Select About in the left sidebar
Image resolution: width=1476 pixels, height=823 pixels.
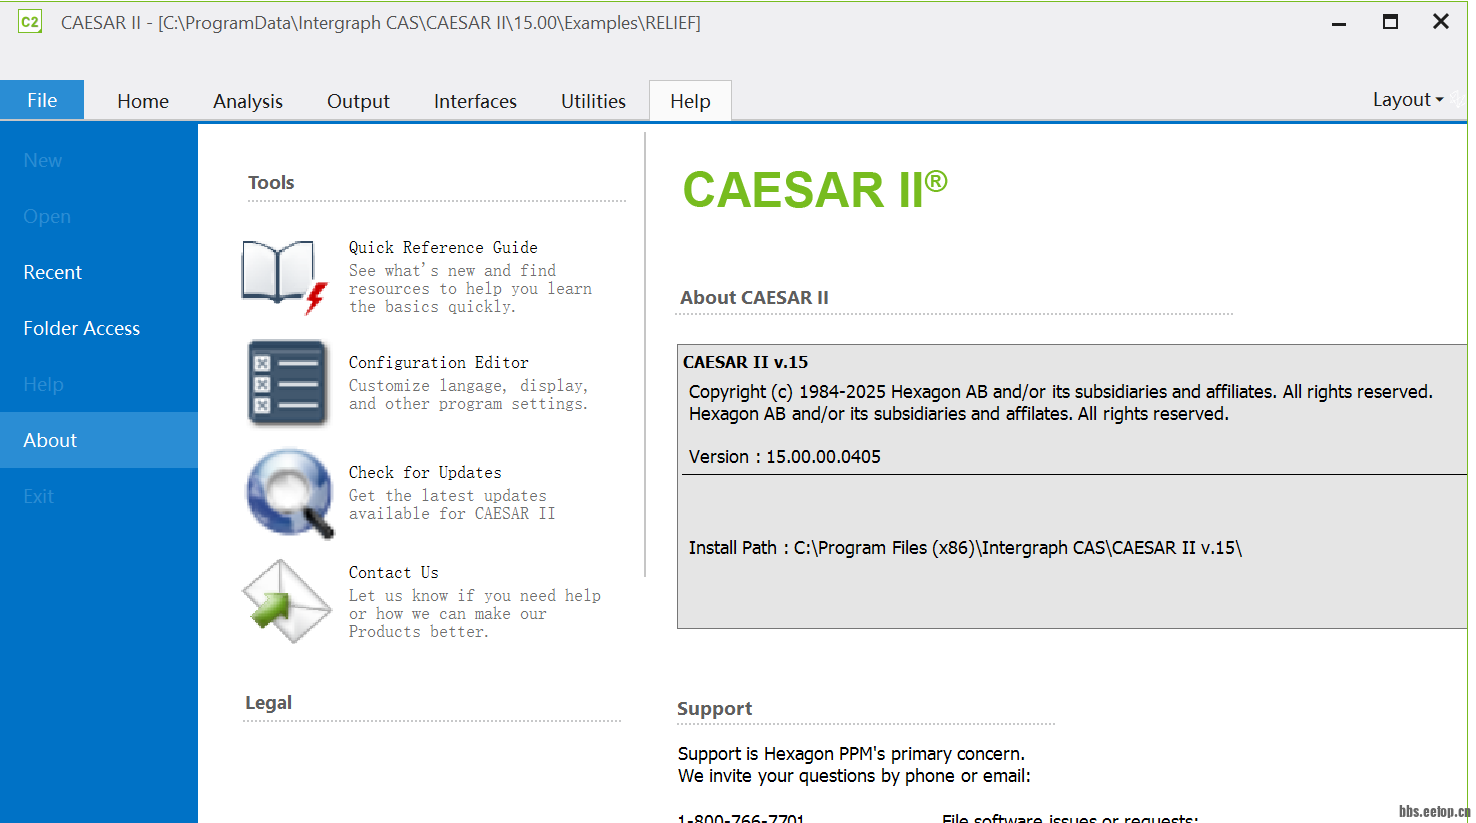click(x=50, y=440)
